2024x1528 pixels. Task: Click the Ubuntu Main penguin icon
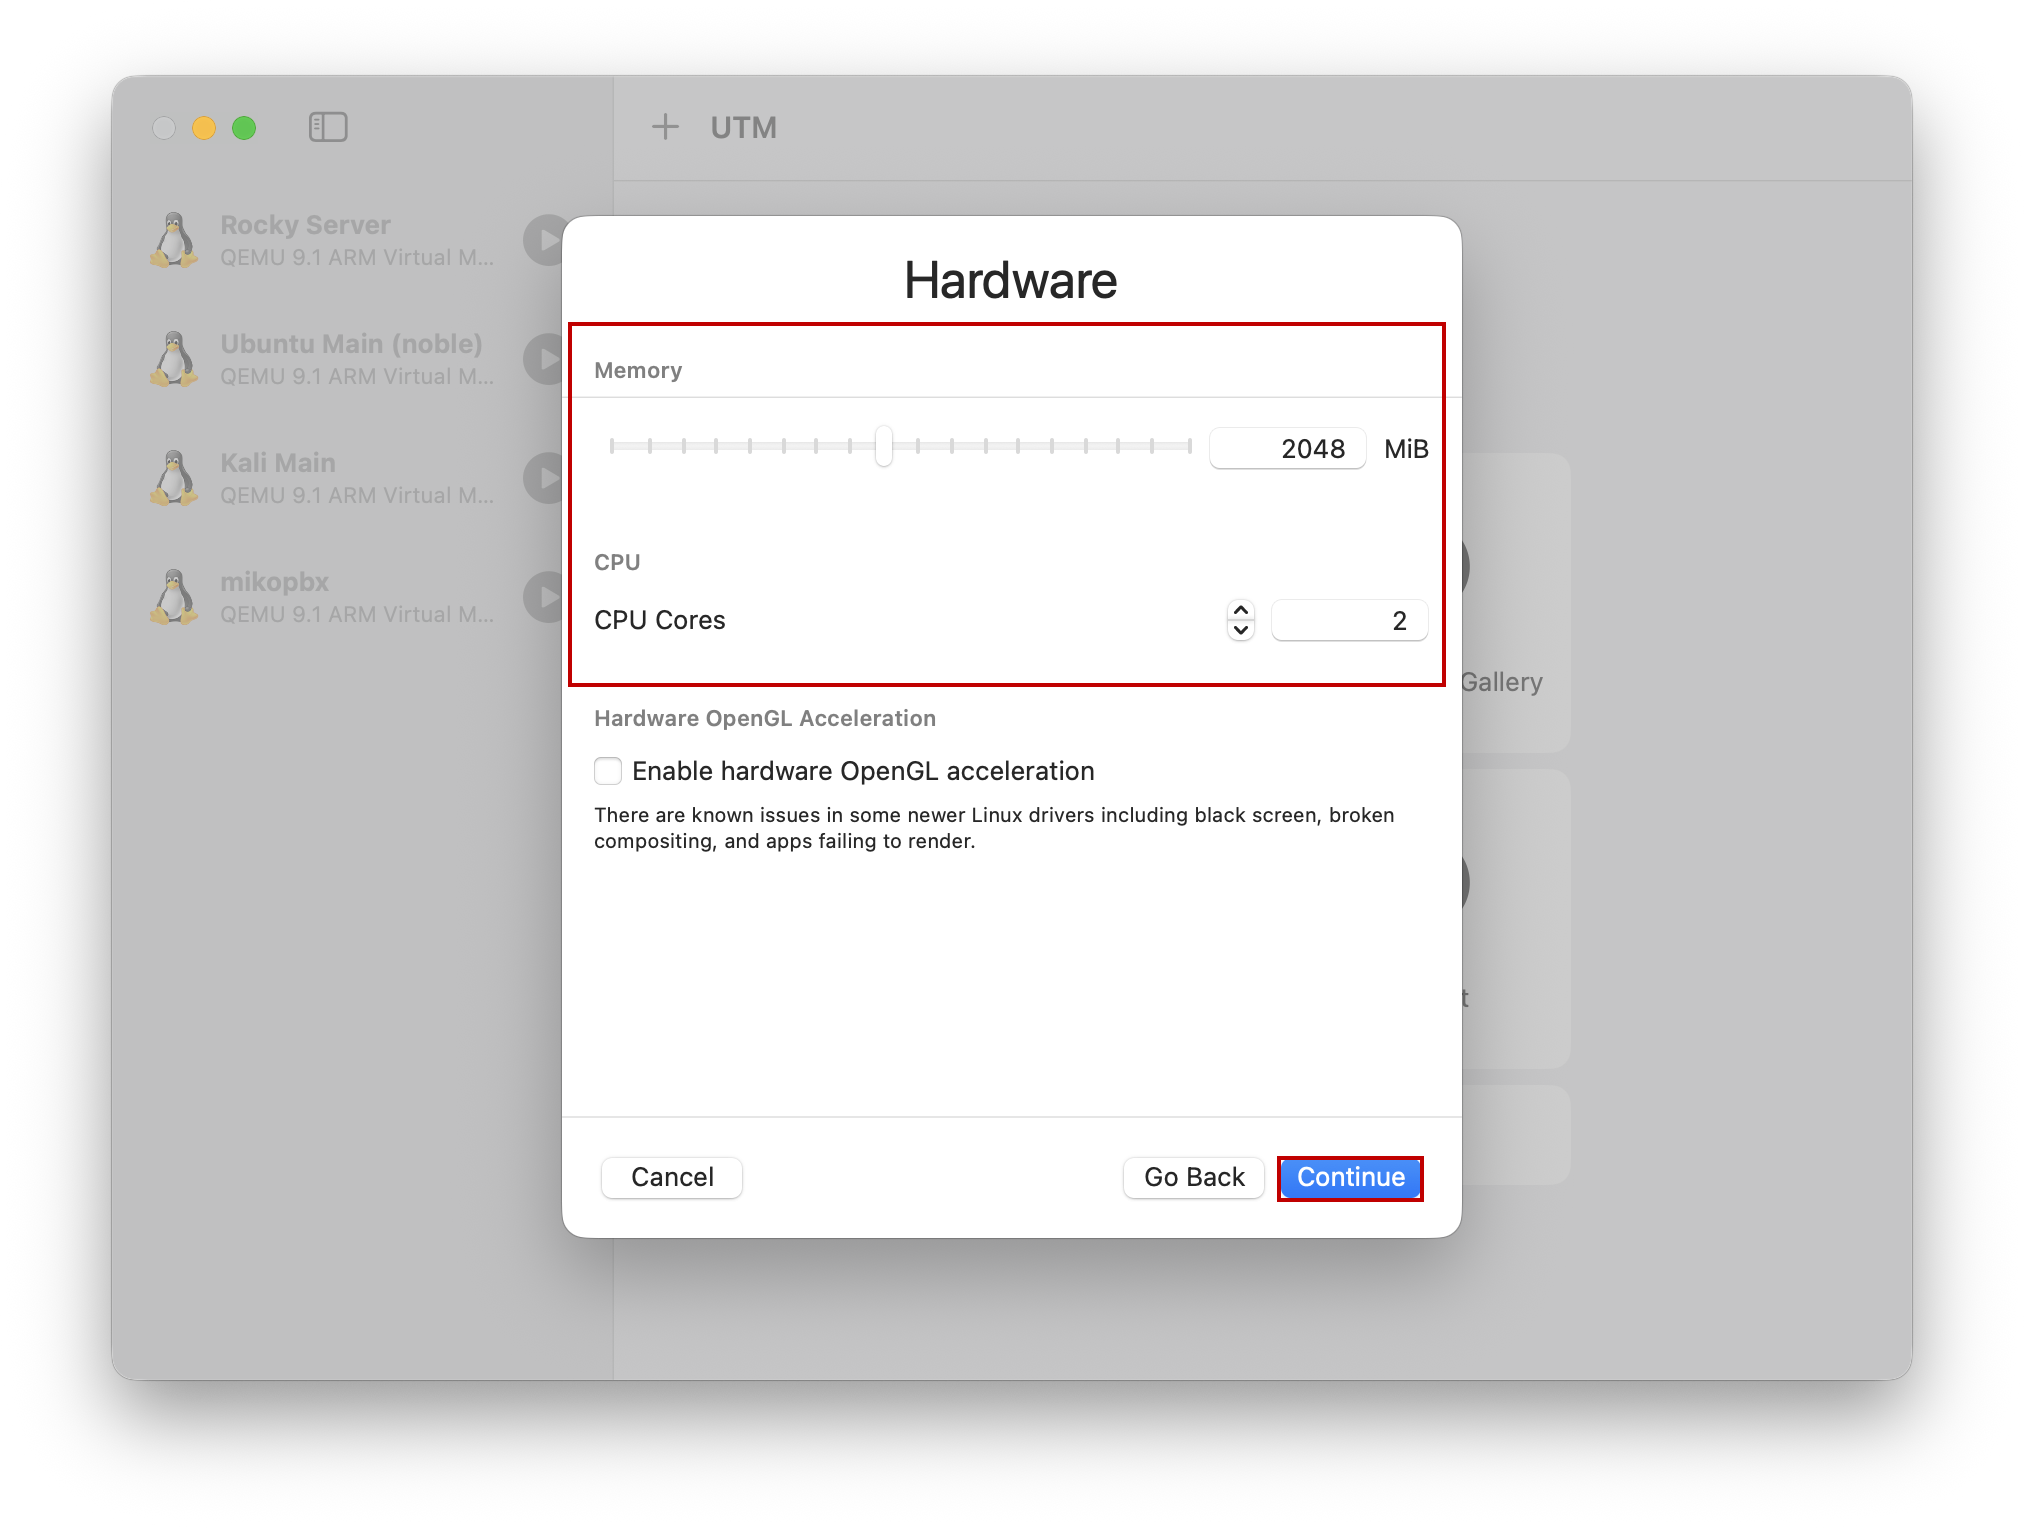(x=175, y=359)
